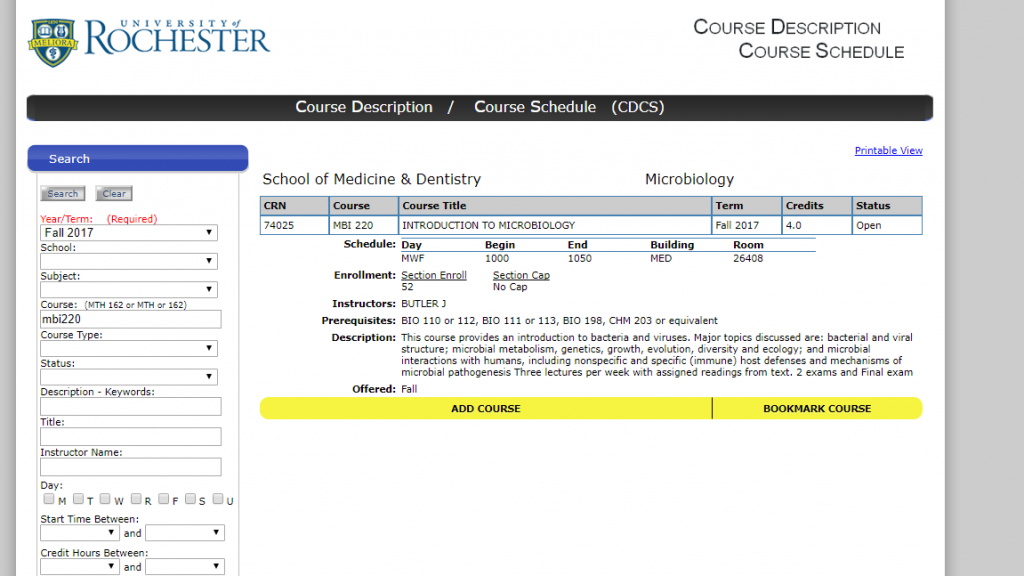Image resolution: width=1024 pixels, height=576 pixels.
Task: Click the Section Enroll value 52
Action: [408, 287]
